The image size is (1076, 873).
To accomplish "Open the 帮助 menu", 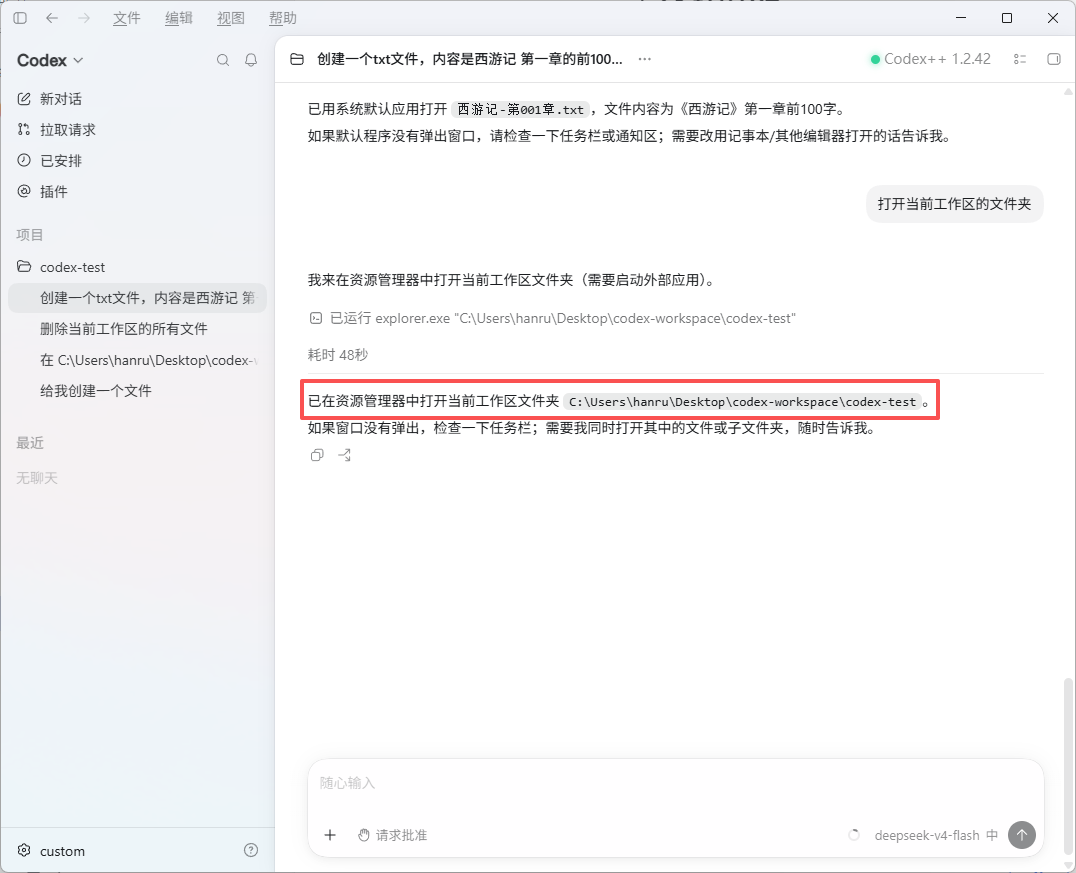I will 283,19.
